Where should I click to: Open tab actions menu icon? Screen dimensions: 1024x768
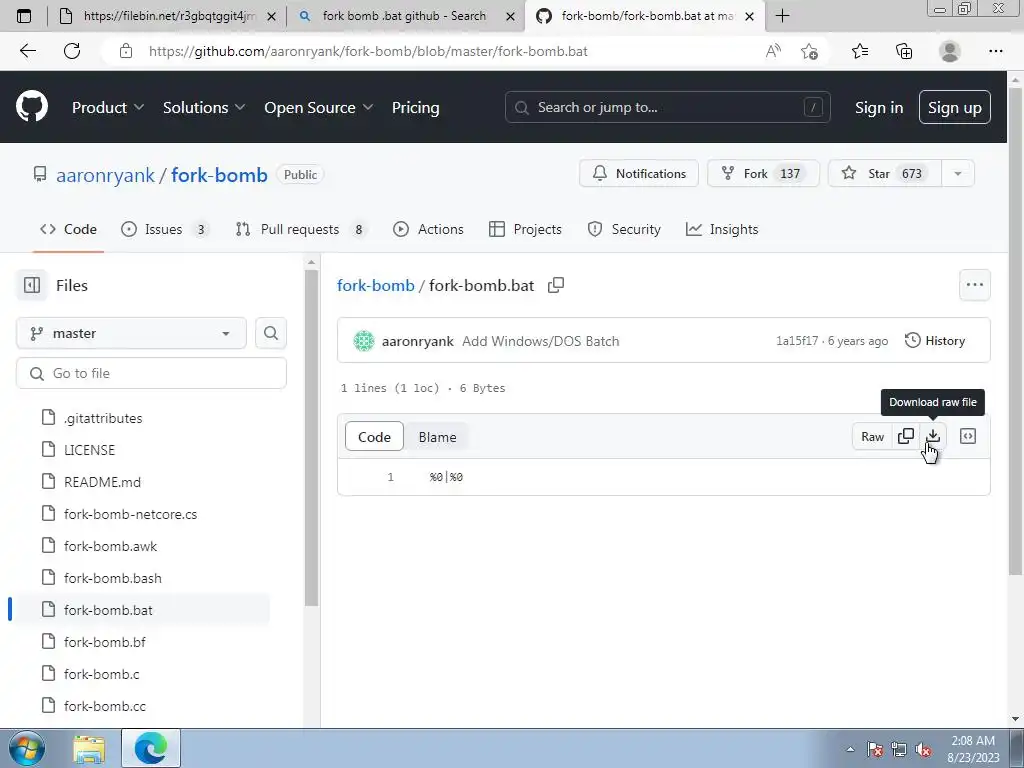[x=24, y=16]
